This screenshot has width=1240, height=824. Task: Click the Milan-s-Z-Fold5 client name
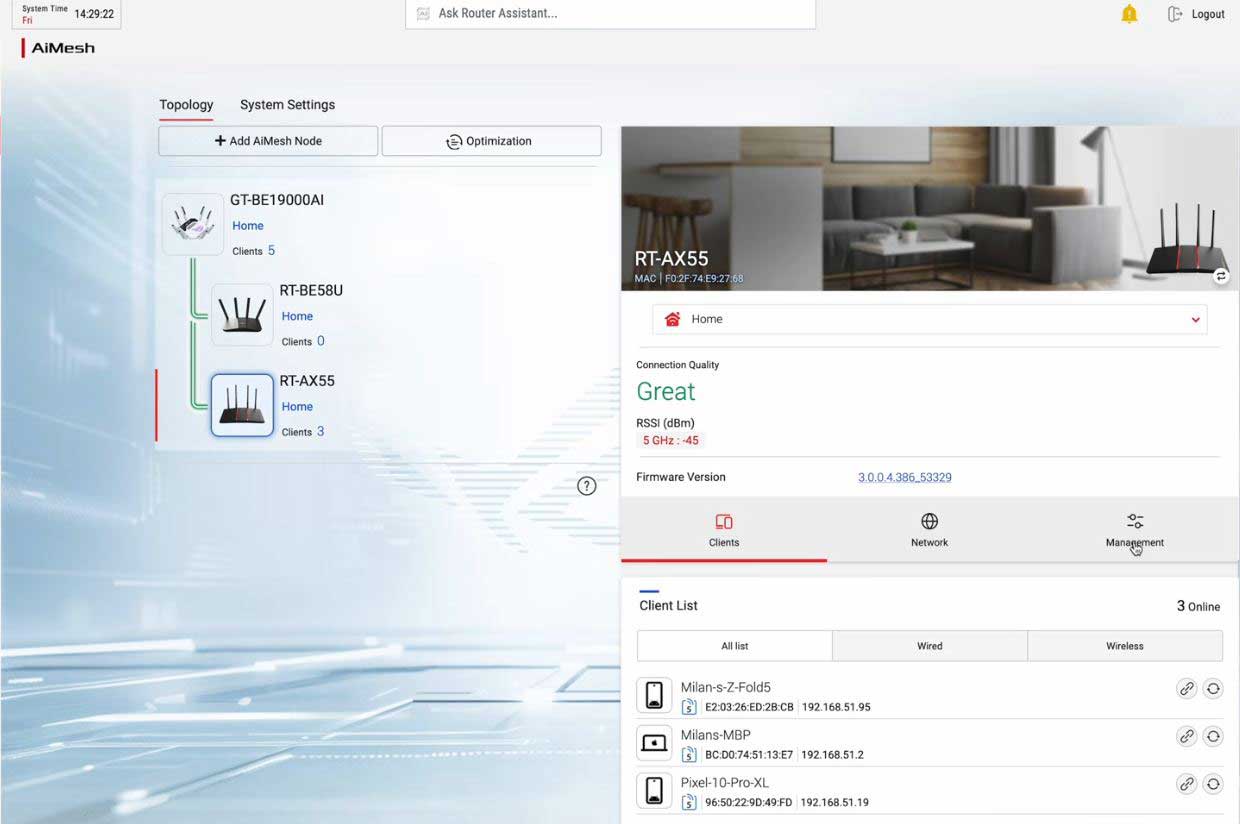point(726,687)
